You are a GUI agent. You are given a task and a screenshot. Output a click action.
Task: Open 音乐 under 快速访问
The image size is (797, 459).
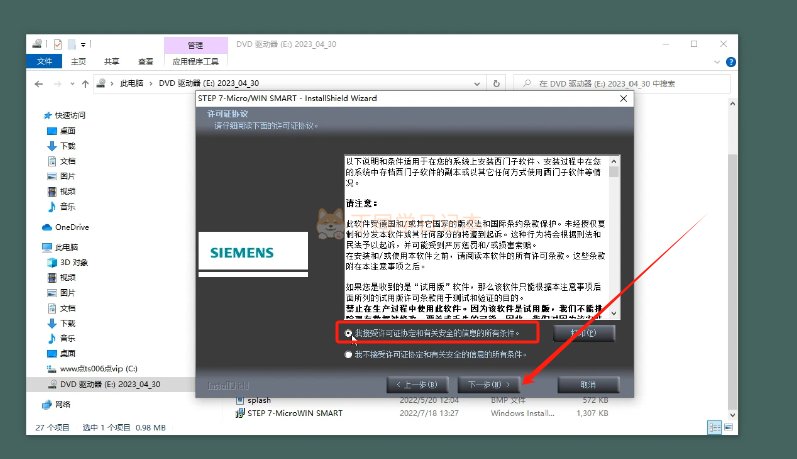61,207
